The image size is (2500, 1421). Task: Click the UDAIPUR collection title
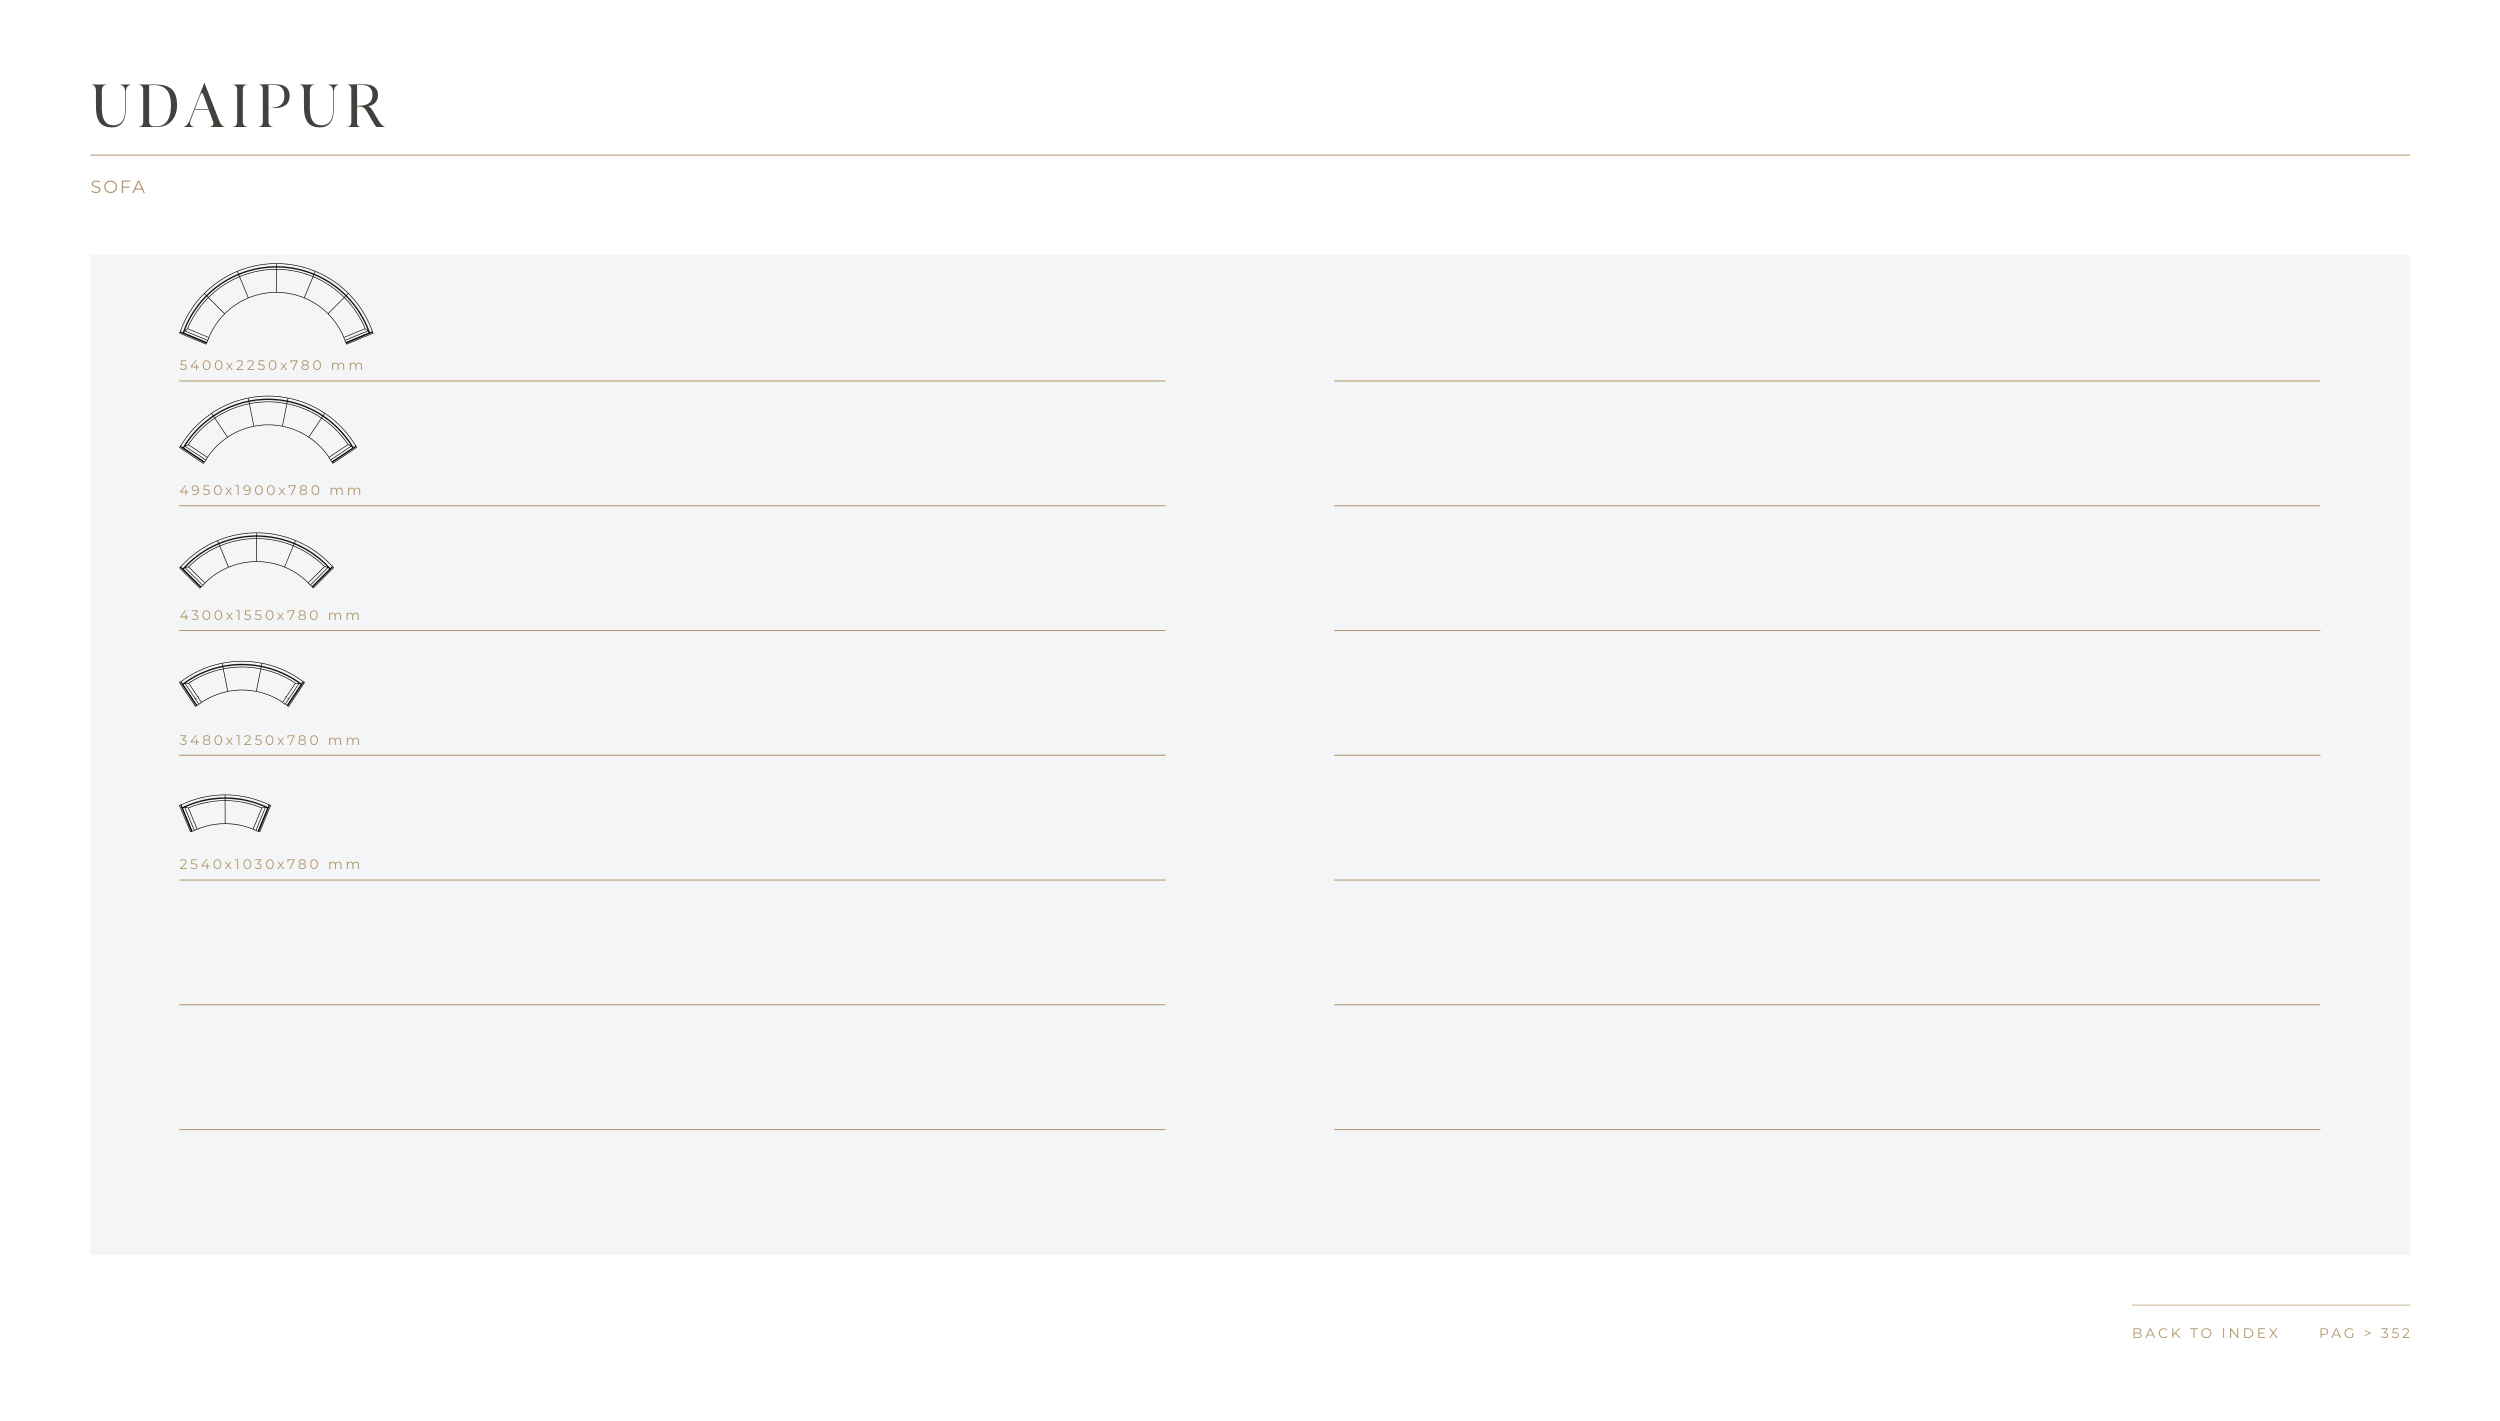(x=238, y=106)
